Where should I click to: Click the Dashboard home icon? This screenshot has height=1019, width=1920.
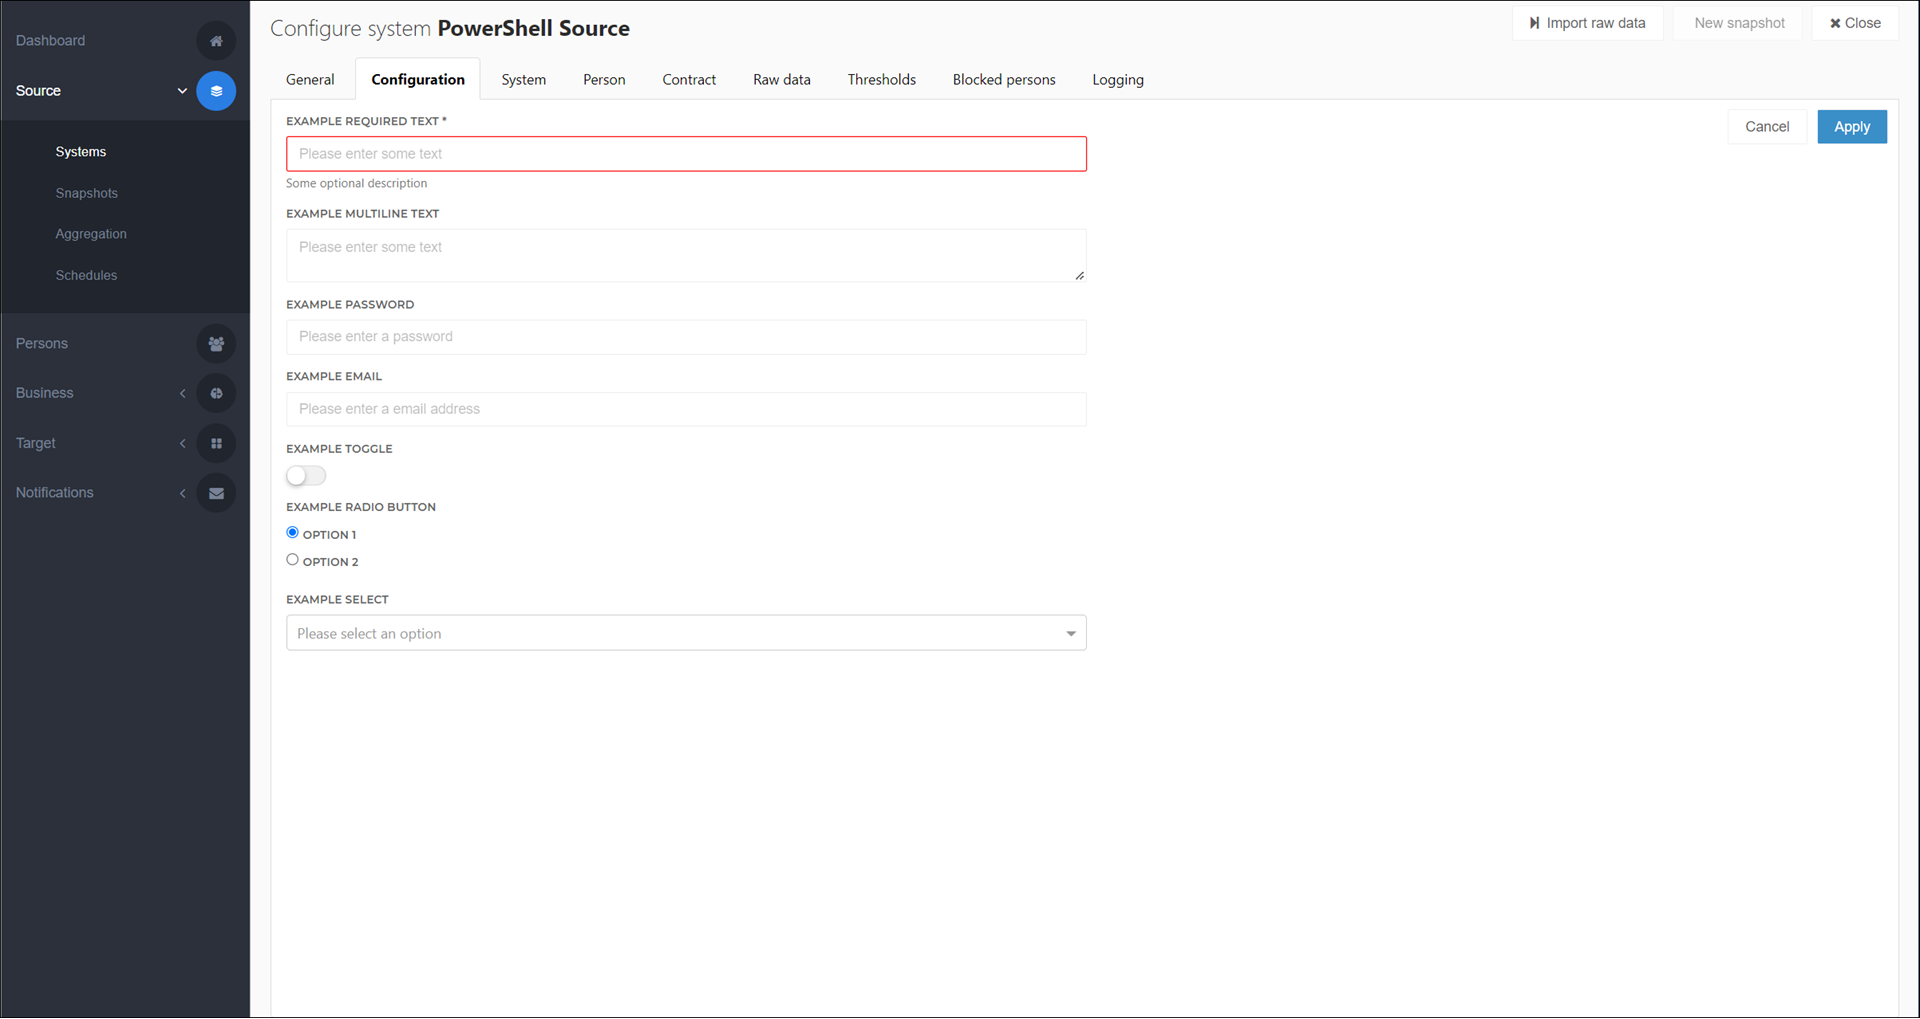point(216,41)
